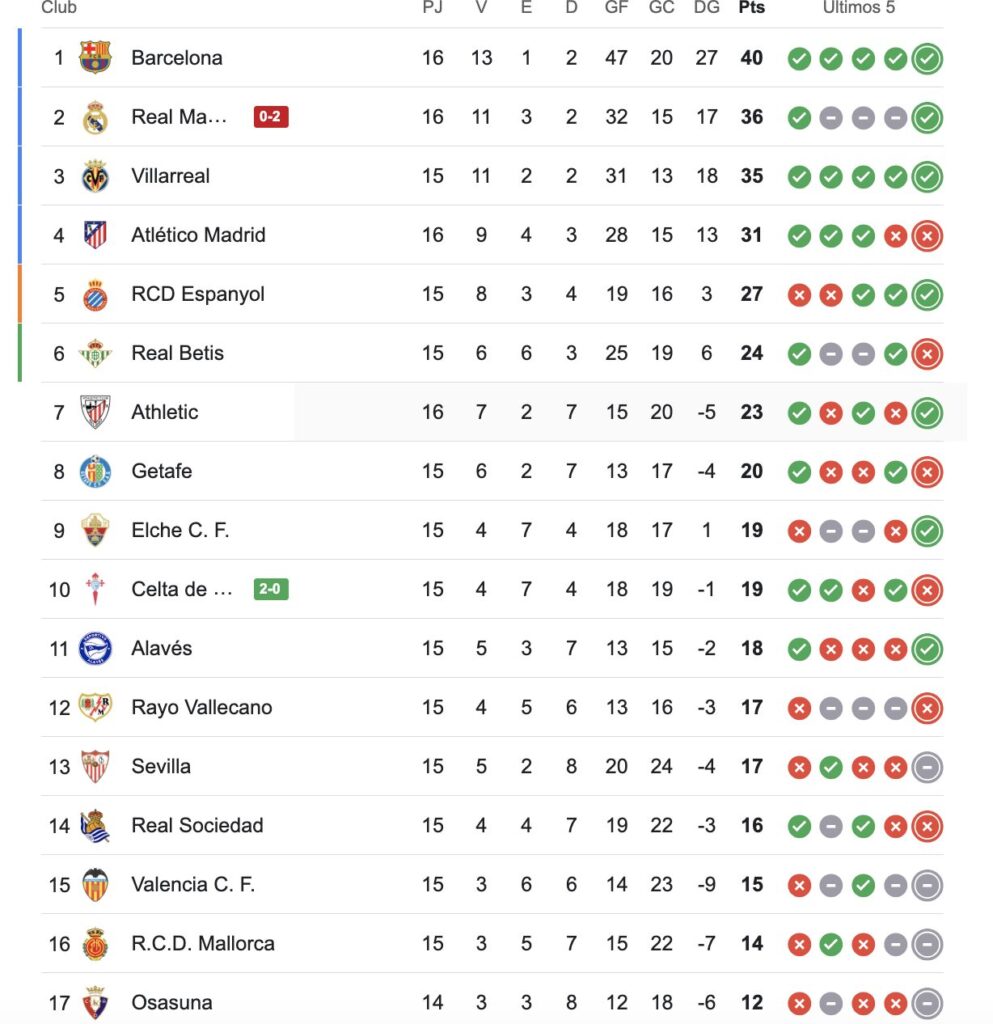The height and width of the screenshot is (1024, 993).
Task: Click the Valencia C. F. bat crest
Action: (95, 884)
